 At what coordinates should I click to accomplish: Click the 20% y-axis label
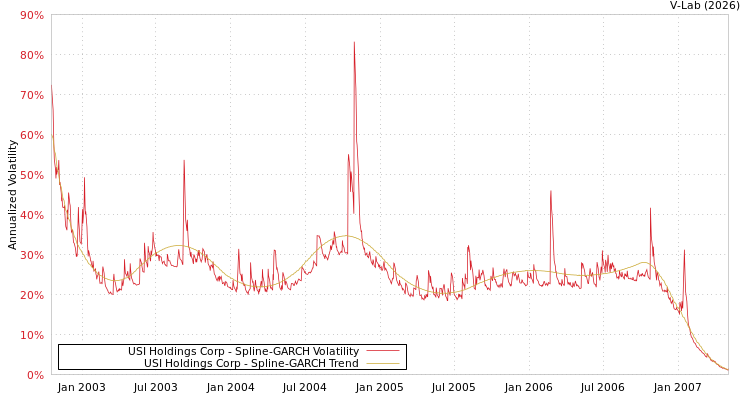click(32, 295)
